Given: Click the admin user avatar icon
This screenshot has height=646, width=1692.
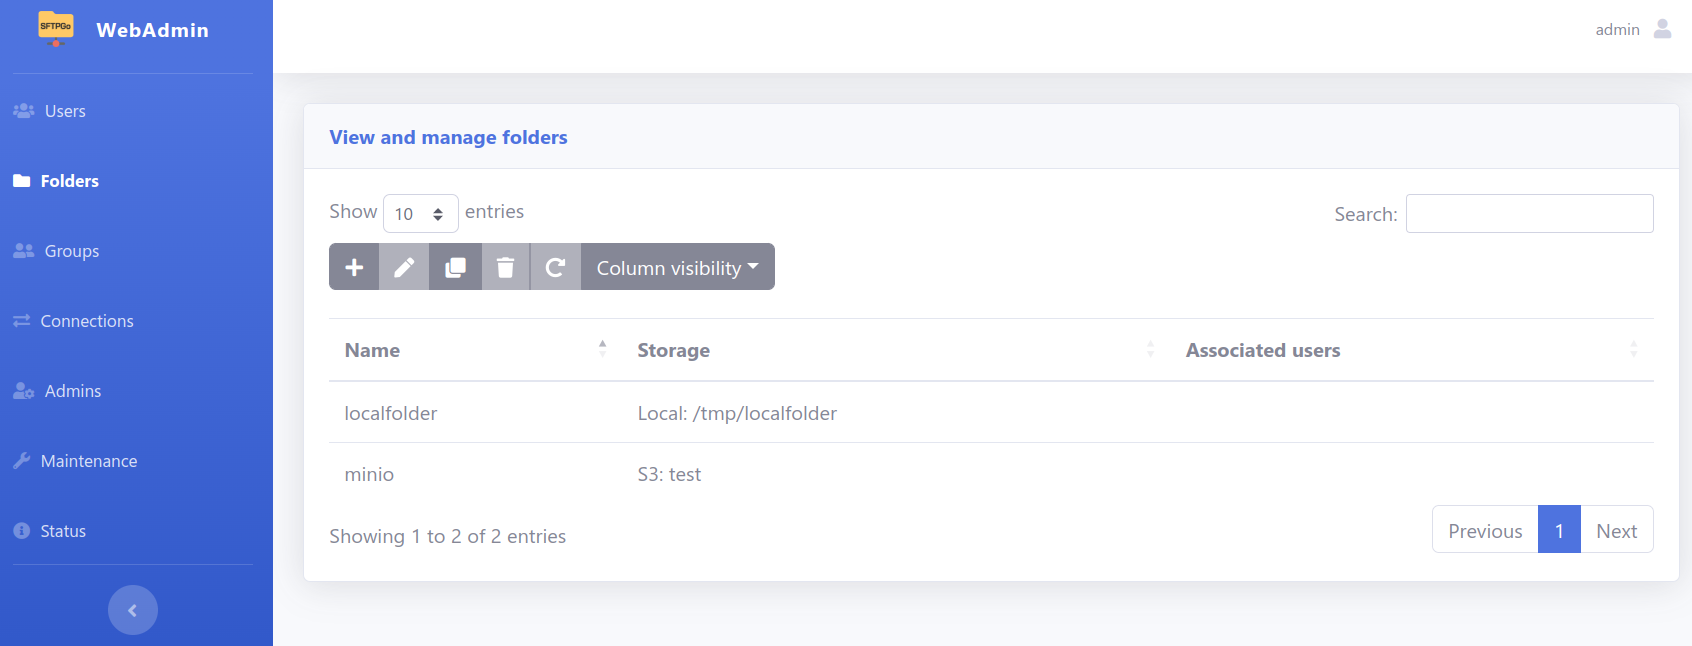Looking at the screenshot, I should click(x=1662, y=29).
